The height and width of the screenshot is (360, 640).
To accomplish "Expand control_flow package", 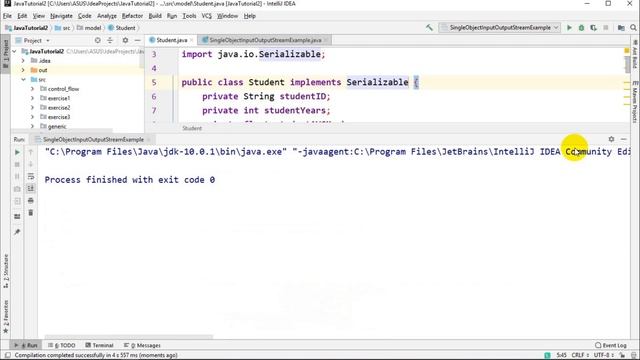I will [x=32, y=89].
